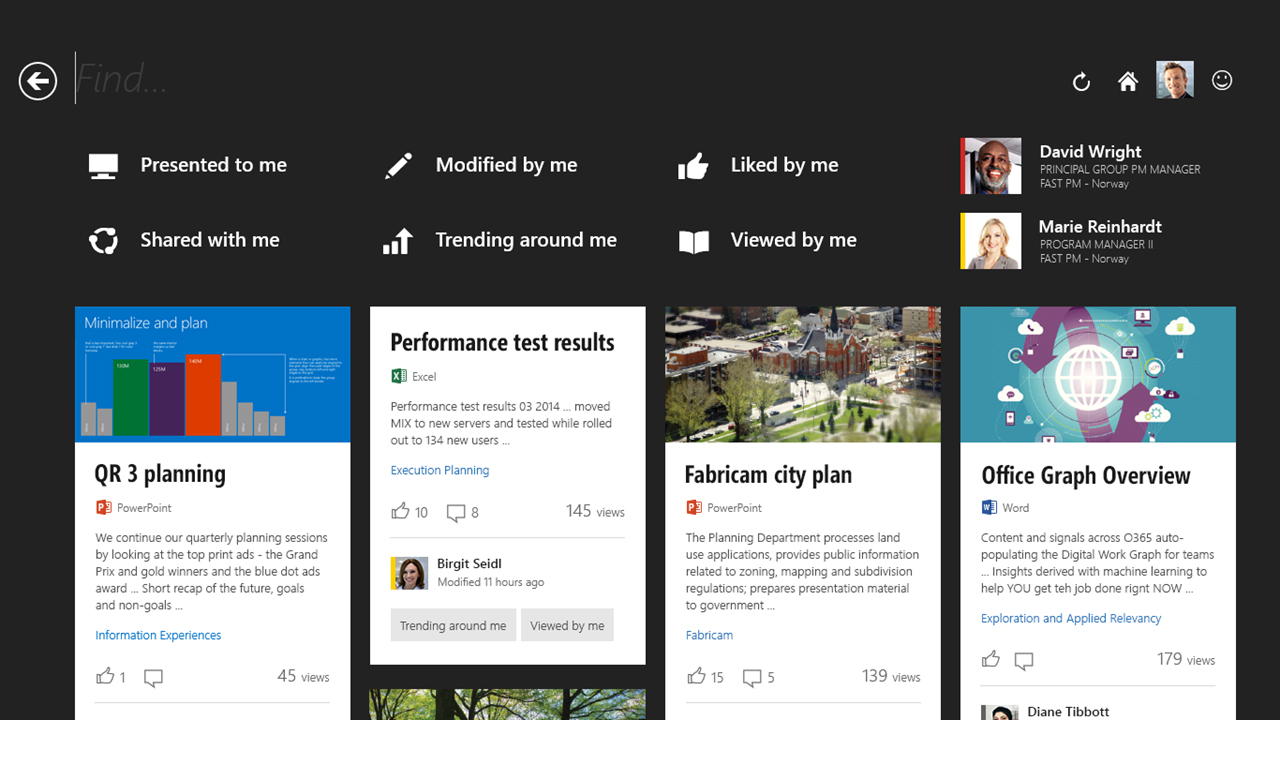The height and width of the screenshot is (768, 1280).
Task: Click the Modified by me pencil icon
Action: click(x=398, y=166)
